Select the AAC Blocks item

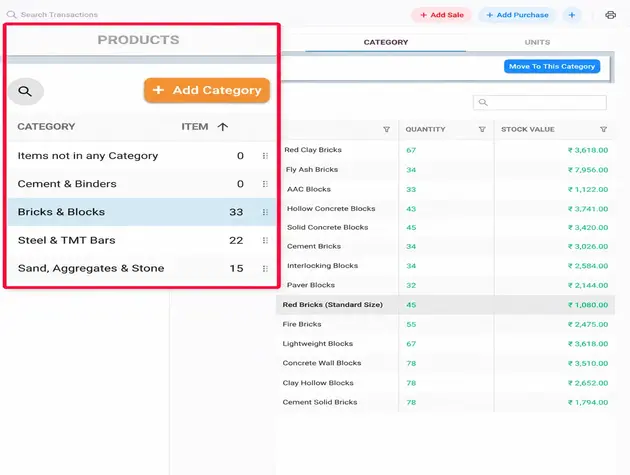click(309, 189)
